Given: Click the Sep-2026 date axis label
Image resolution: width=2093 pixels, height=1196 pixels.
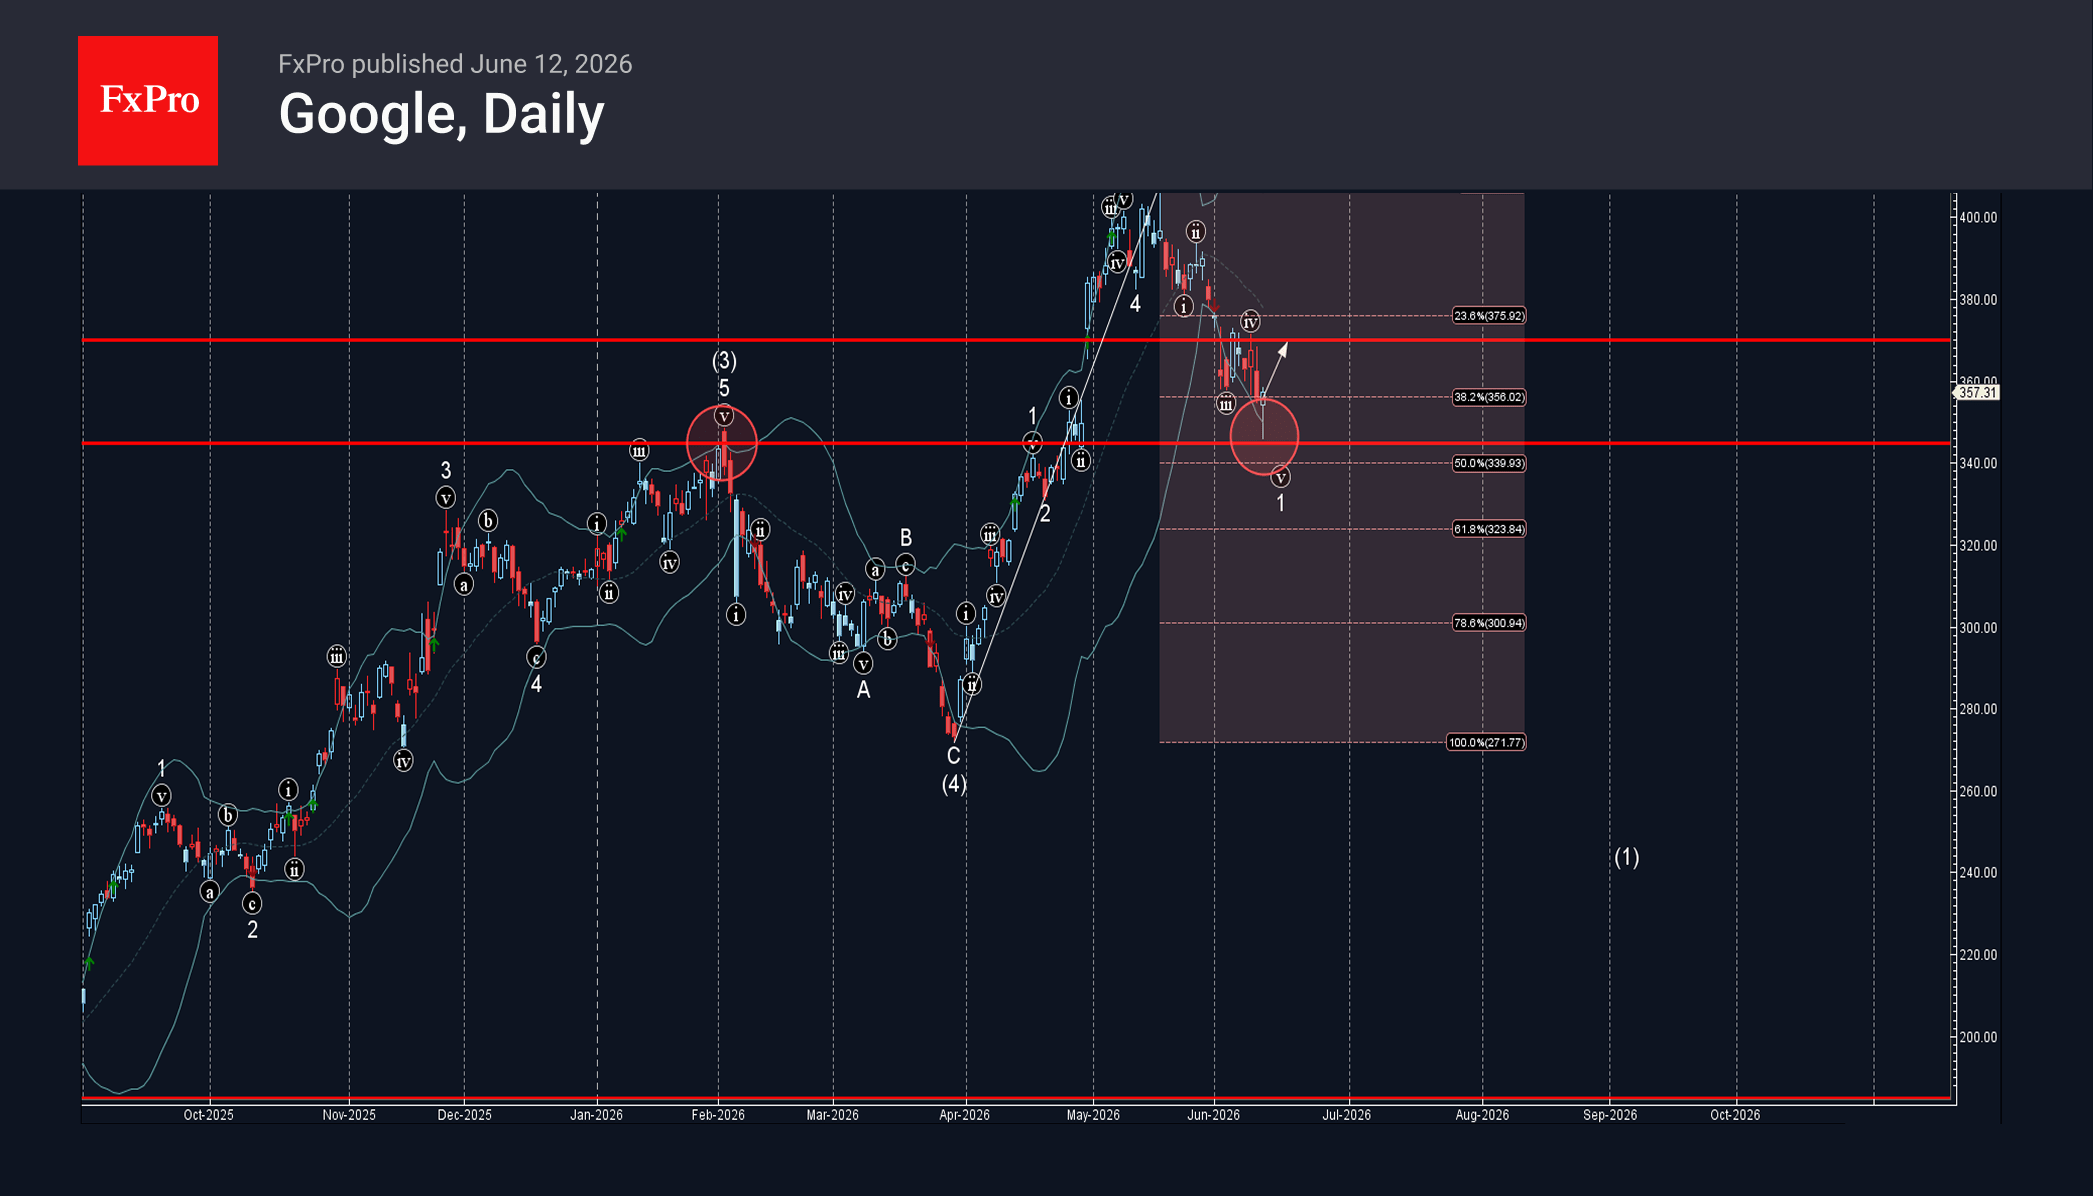Looking at the screenshot, I should 1610,1115.
